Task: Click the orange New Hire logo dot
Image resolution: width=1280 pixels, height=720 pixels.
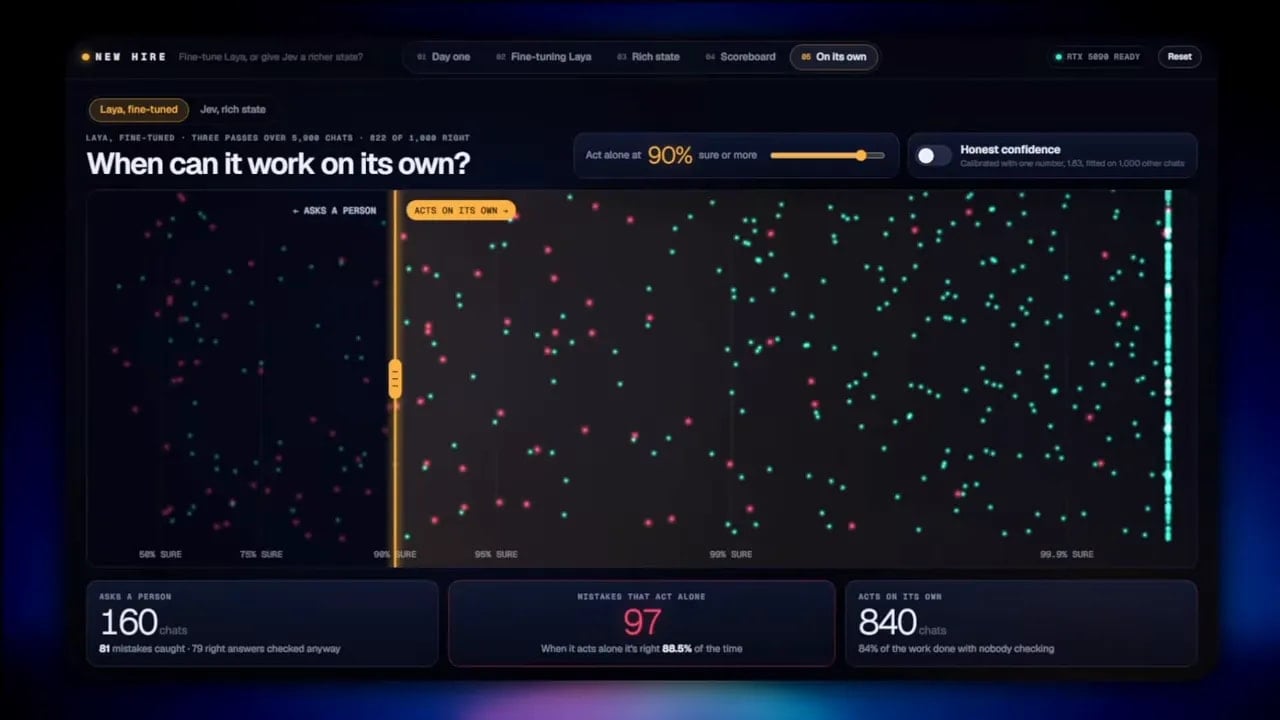Action: [x=86, y=57]
